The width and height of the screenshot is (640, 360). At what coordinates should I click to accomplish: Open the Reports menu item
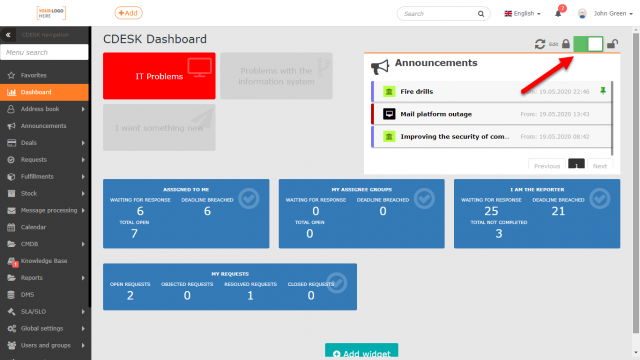pos(44,278)
